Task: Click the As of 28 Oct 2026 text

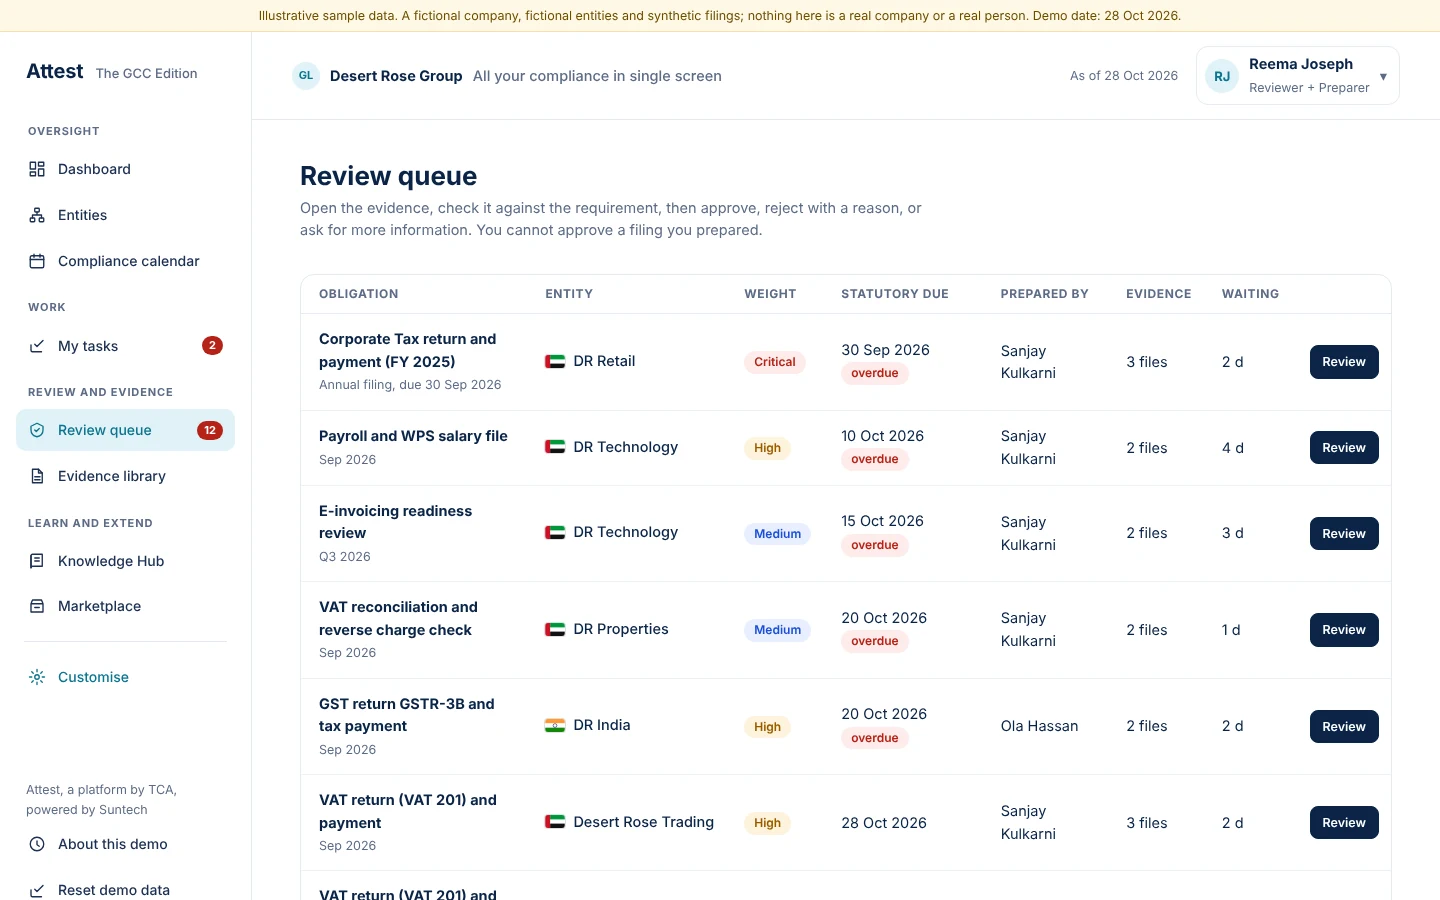Action: [x=1124, y=76]
